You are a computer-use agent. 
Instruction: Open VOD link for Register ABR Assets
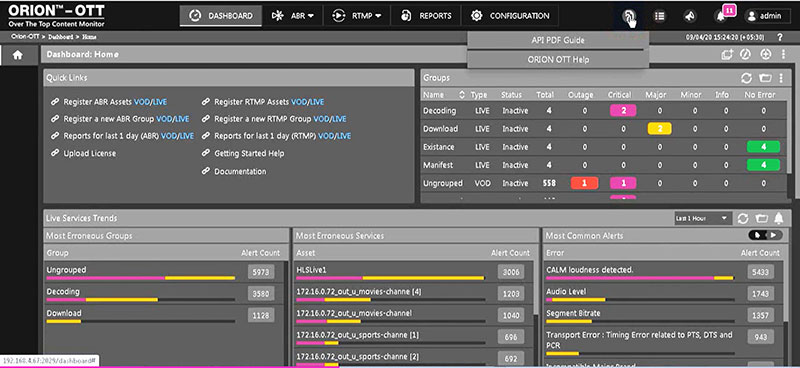141,102
